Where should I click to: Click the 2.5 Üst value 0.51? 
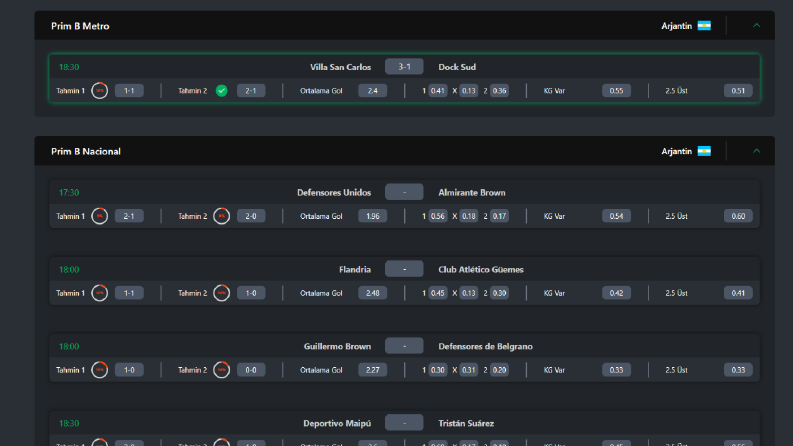point(738,91)
